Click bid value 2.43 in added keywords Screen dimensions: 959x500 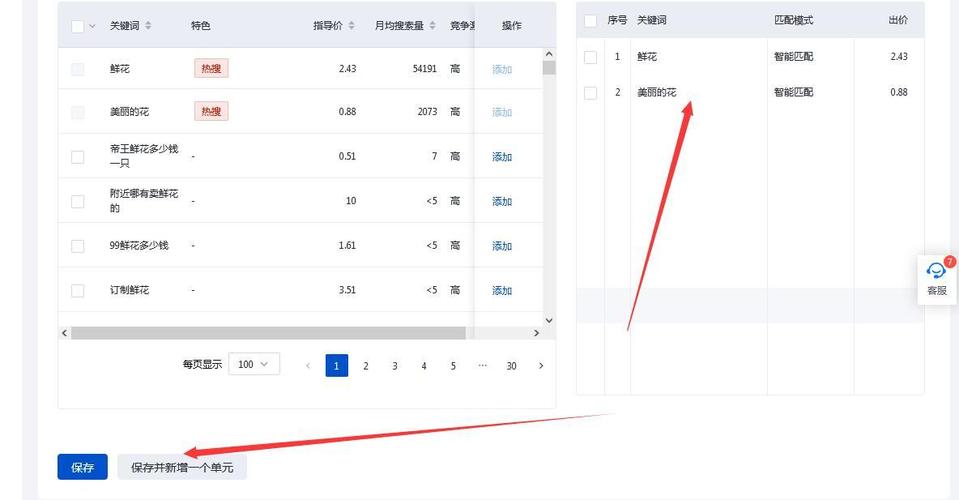898,56
